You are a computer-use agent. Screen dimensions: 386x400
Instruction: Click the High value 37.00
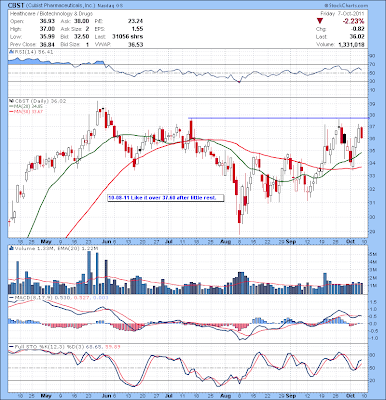tap(47, 29)
